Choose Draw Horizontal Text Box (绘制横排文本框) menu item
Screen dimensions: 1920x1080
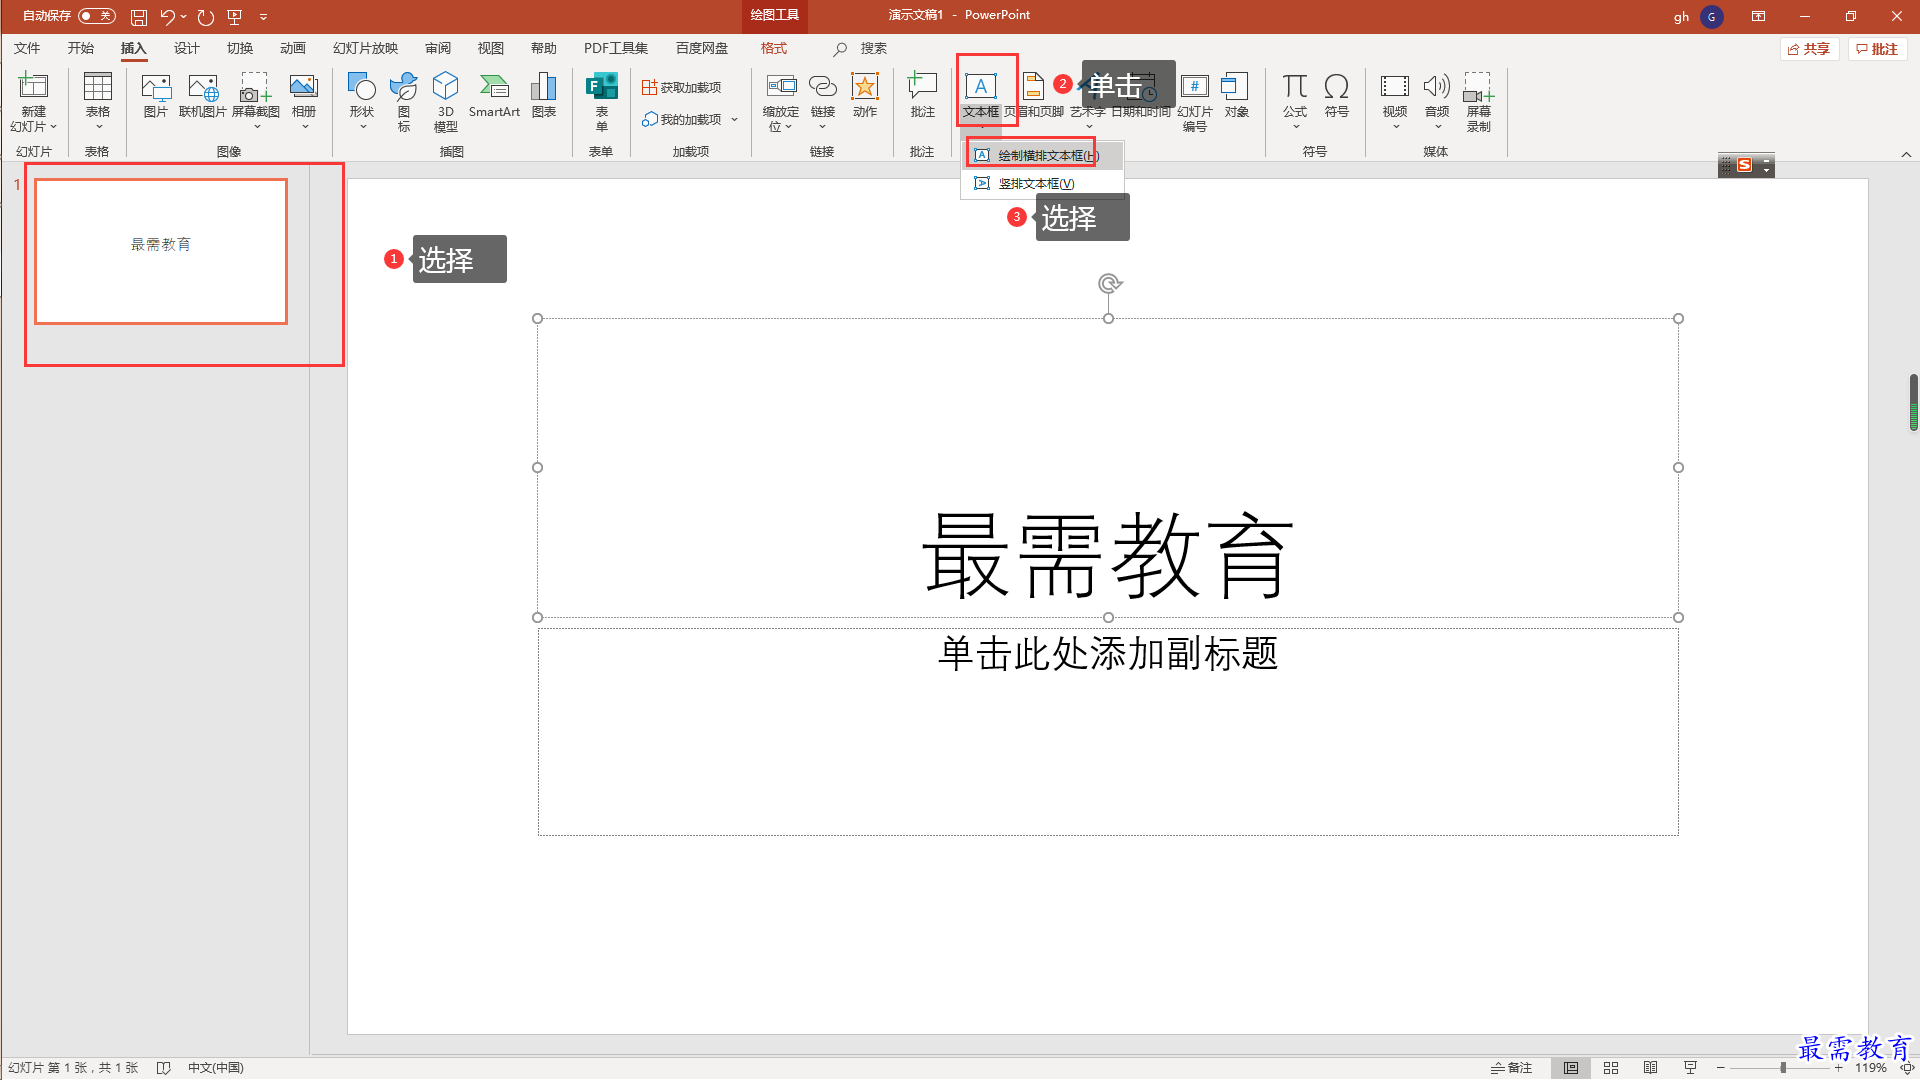pos(1041,155)
